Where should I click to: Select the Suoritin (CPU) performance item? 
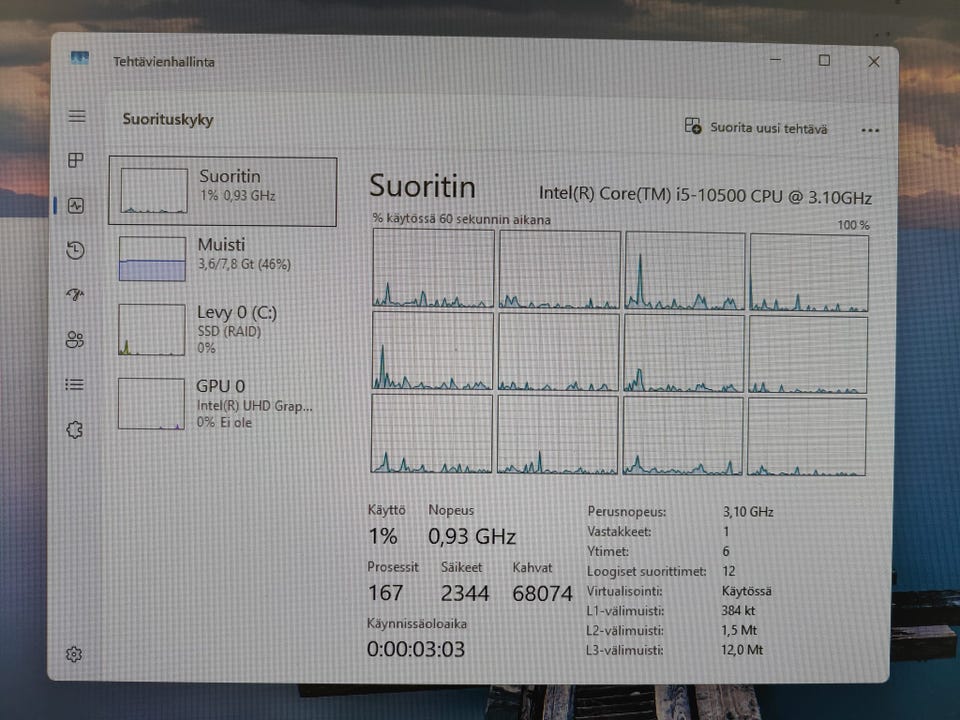[223, 192]
